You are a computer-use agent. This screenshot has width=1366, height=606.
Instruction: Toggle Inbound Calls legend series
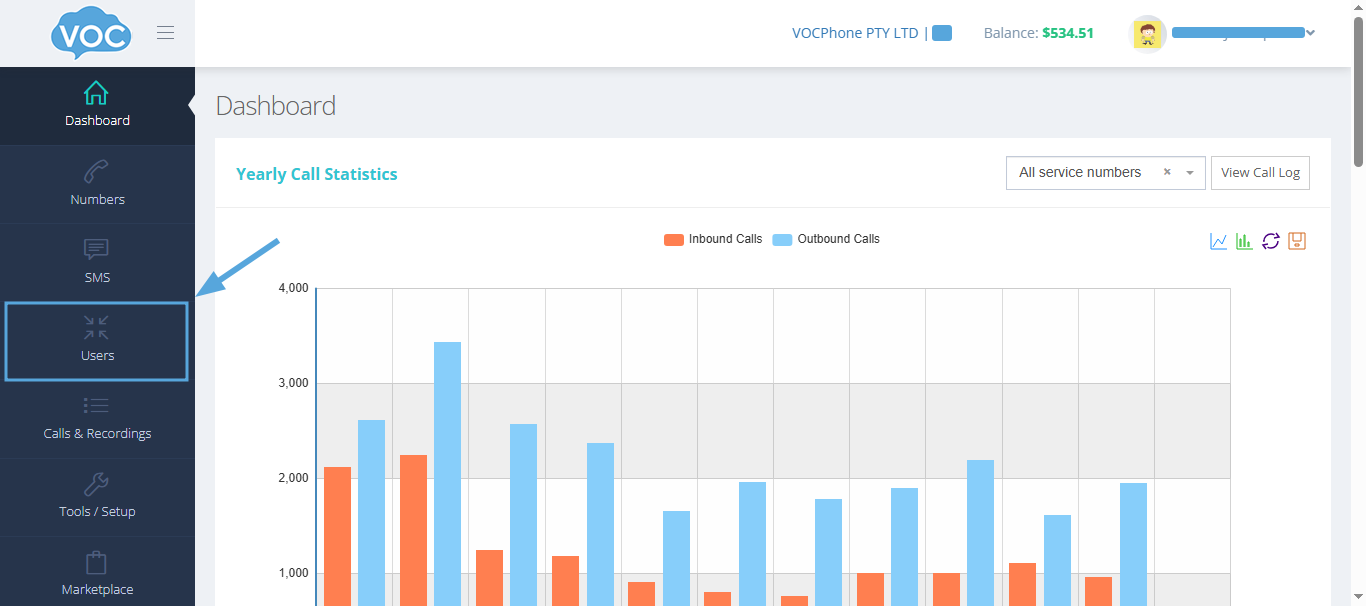(x=713, y=239)
